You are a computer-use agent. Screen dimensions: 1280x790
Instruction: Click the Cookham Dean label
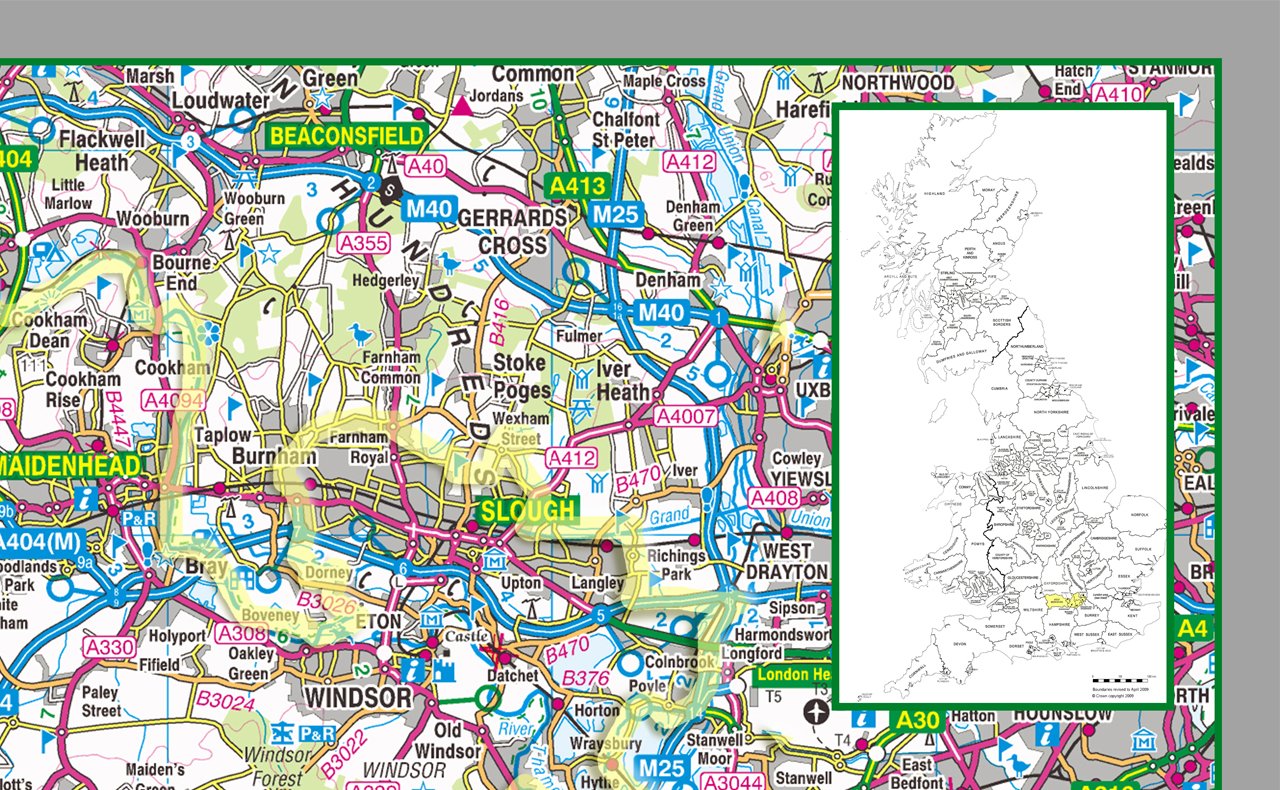51,331
